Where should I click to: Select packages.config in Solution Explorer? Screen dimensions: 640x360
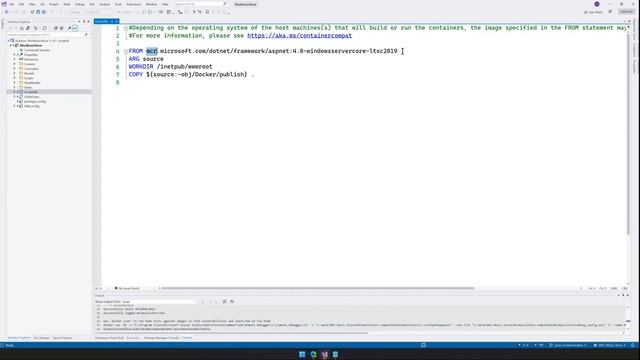tap(35, 101)
